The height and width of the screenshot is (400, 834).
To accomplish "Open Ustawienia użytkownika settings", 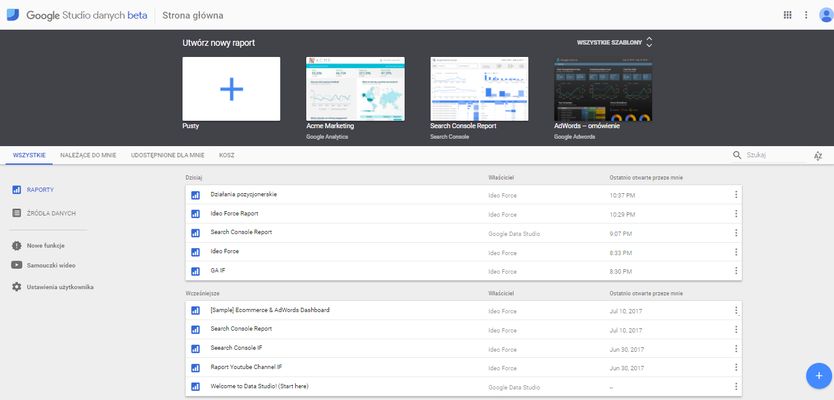I will click(x=60, y=287).
